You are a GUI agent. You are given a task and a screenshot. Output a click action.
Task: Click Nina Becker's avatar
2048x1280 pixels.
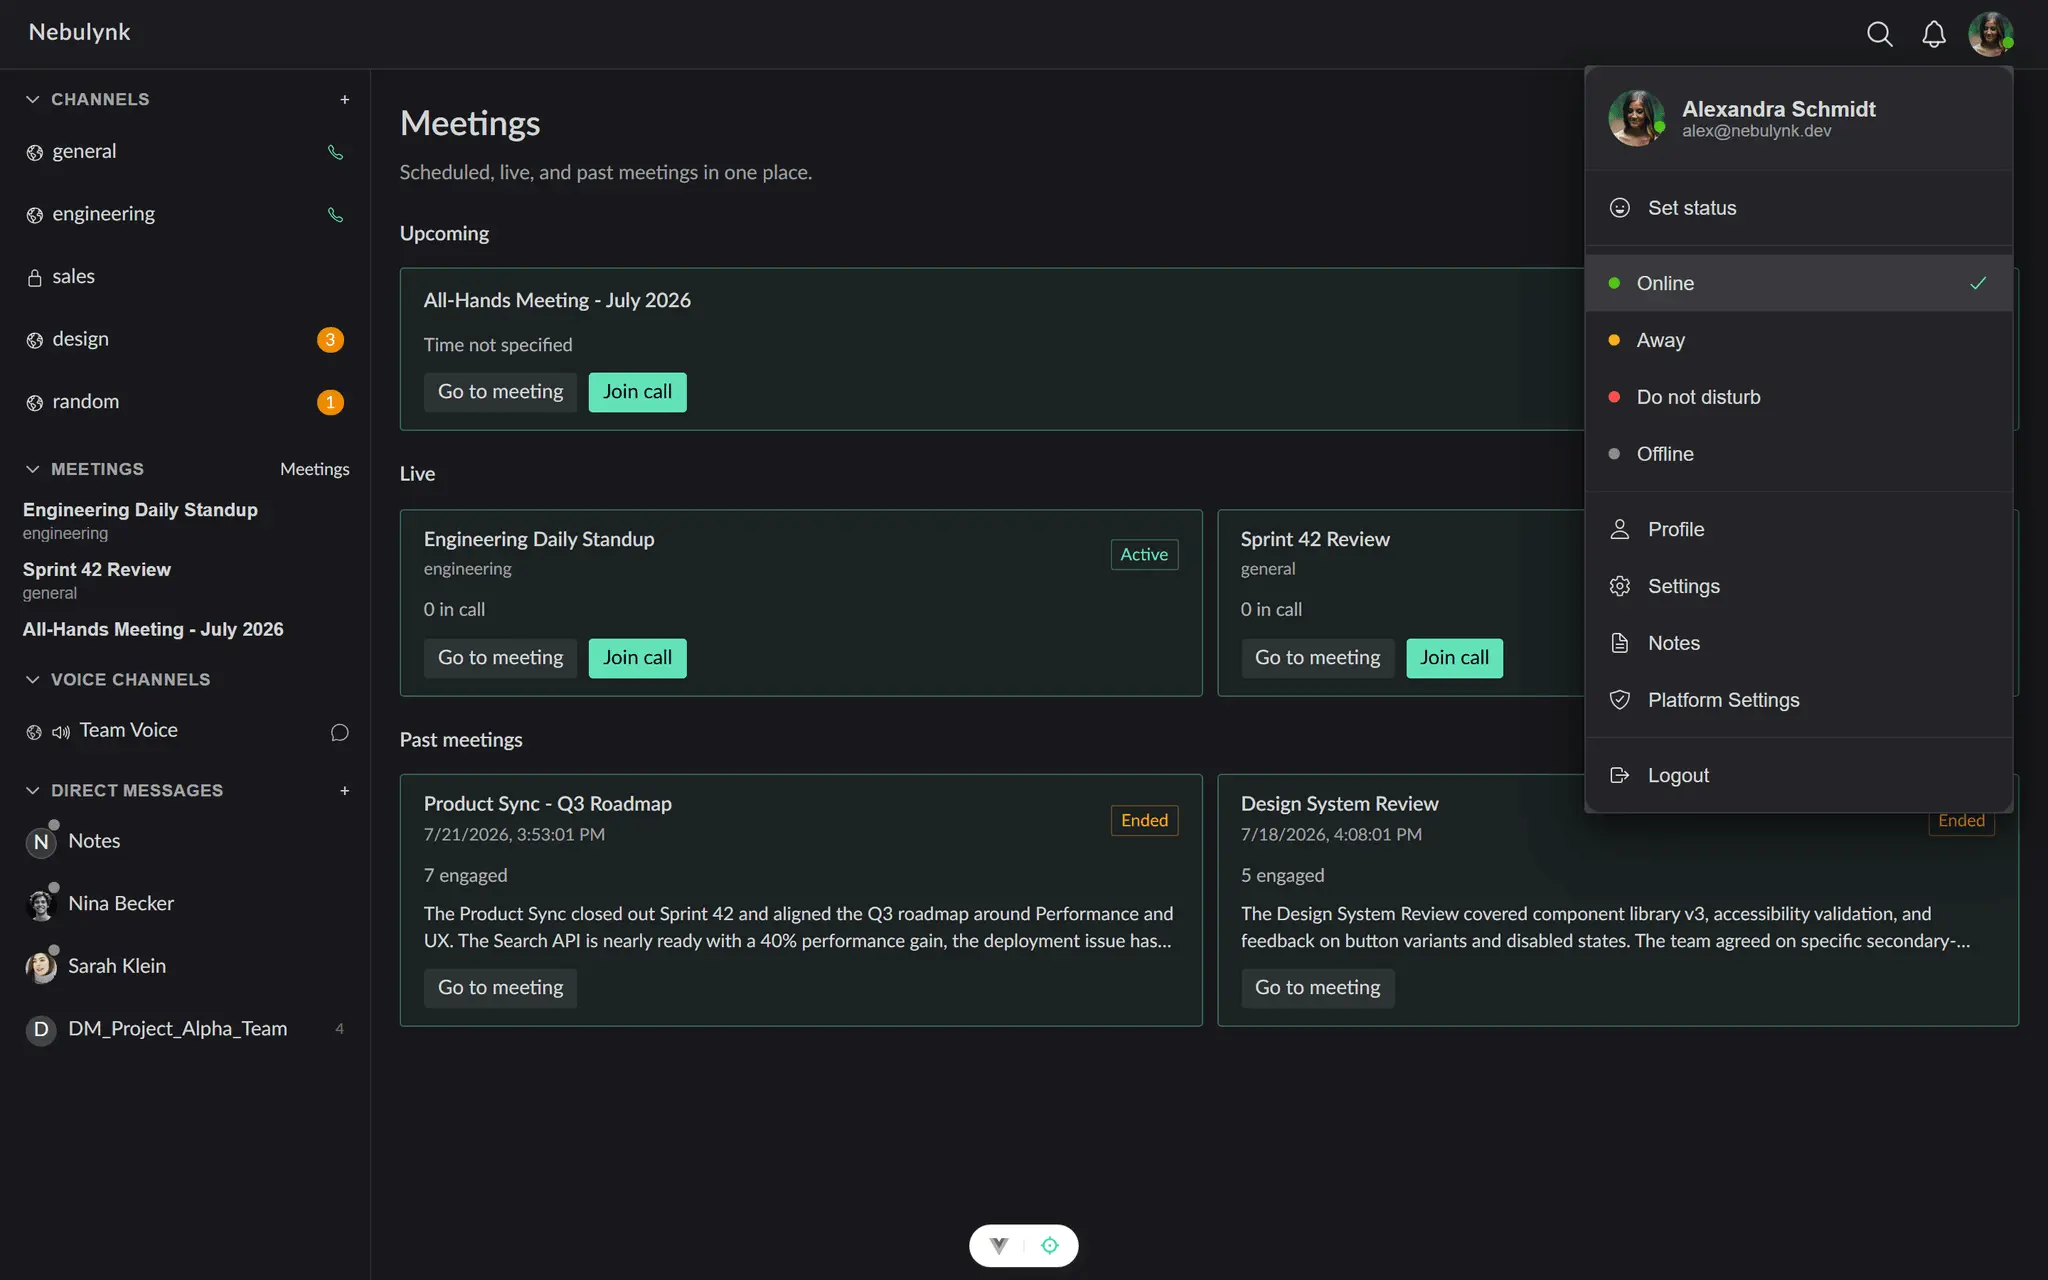click(41, 904)
